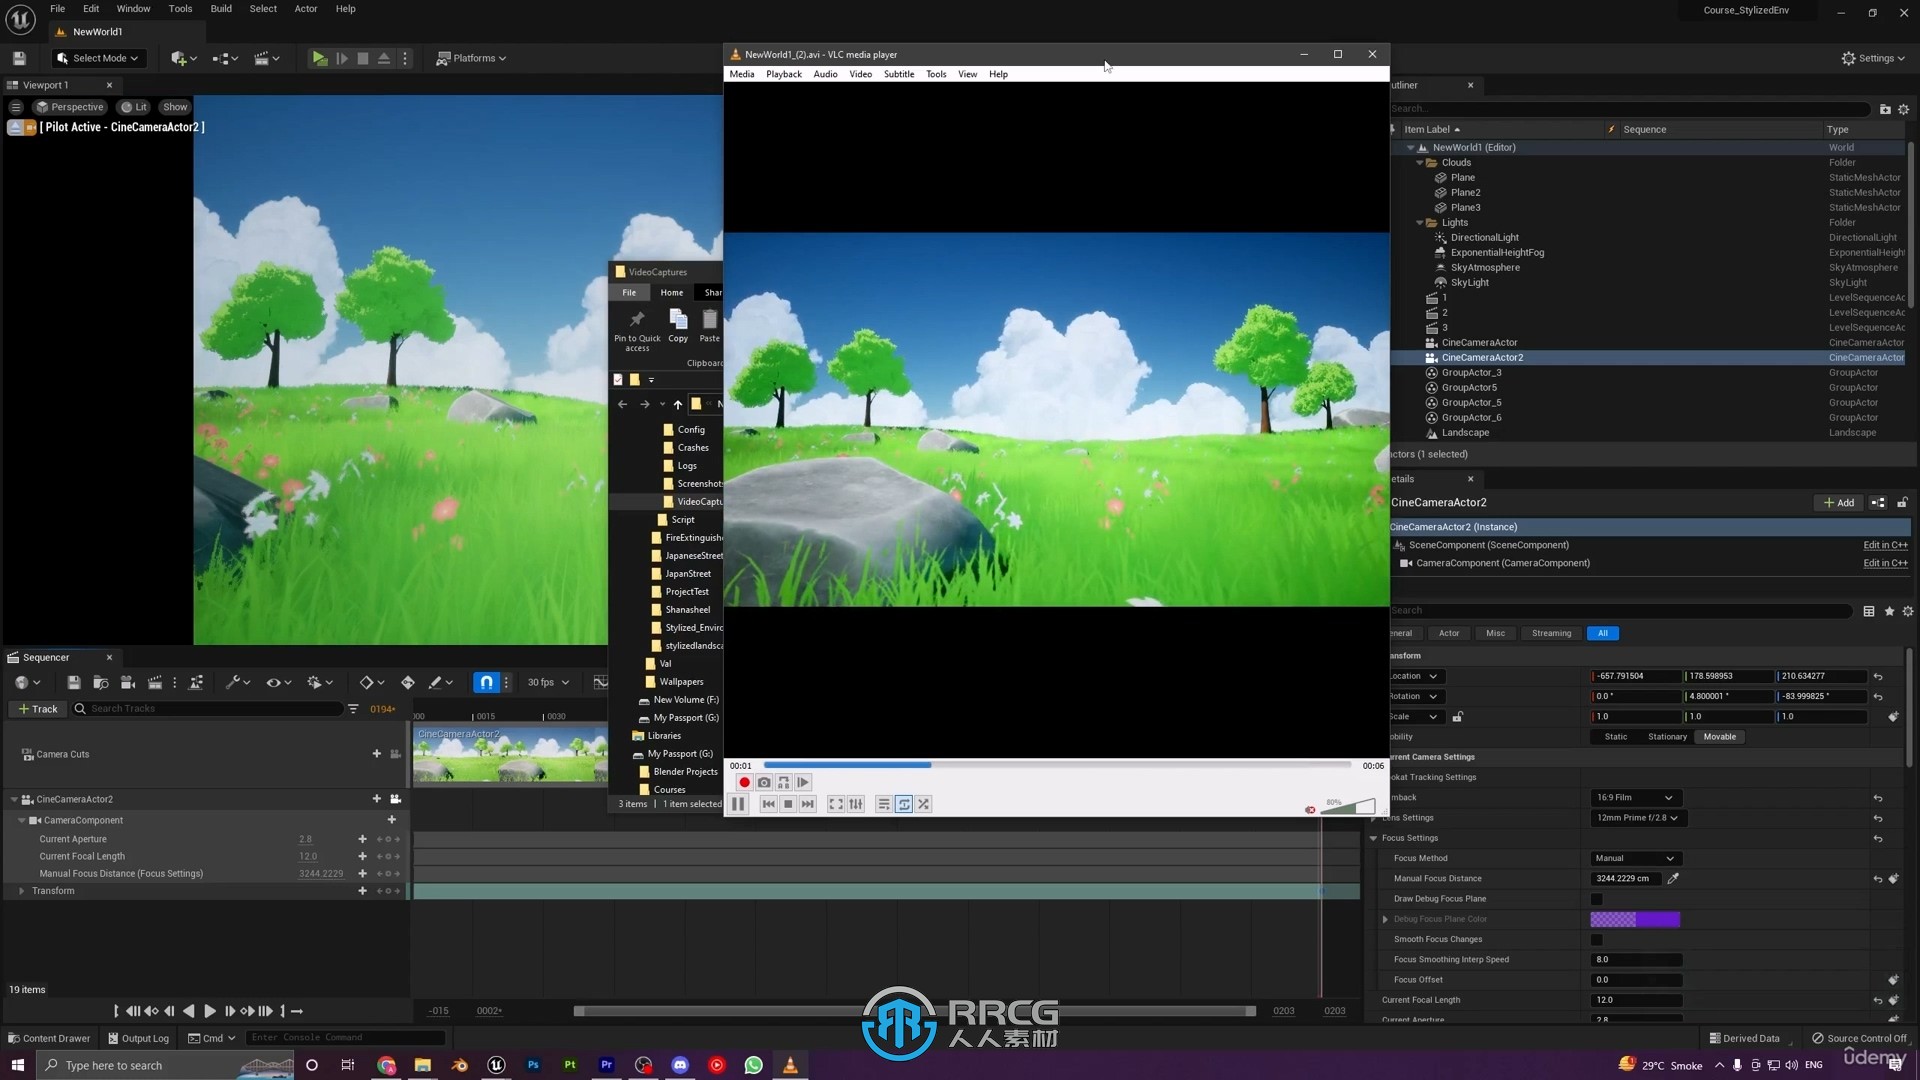Screen dimensions: 1920x1080
Task: Open the Focus Method dropdown
Action: [1634, 858]
